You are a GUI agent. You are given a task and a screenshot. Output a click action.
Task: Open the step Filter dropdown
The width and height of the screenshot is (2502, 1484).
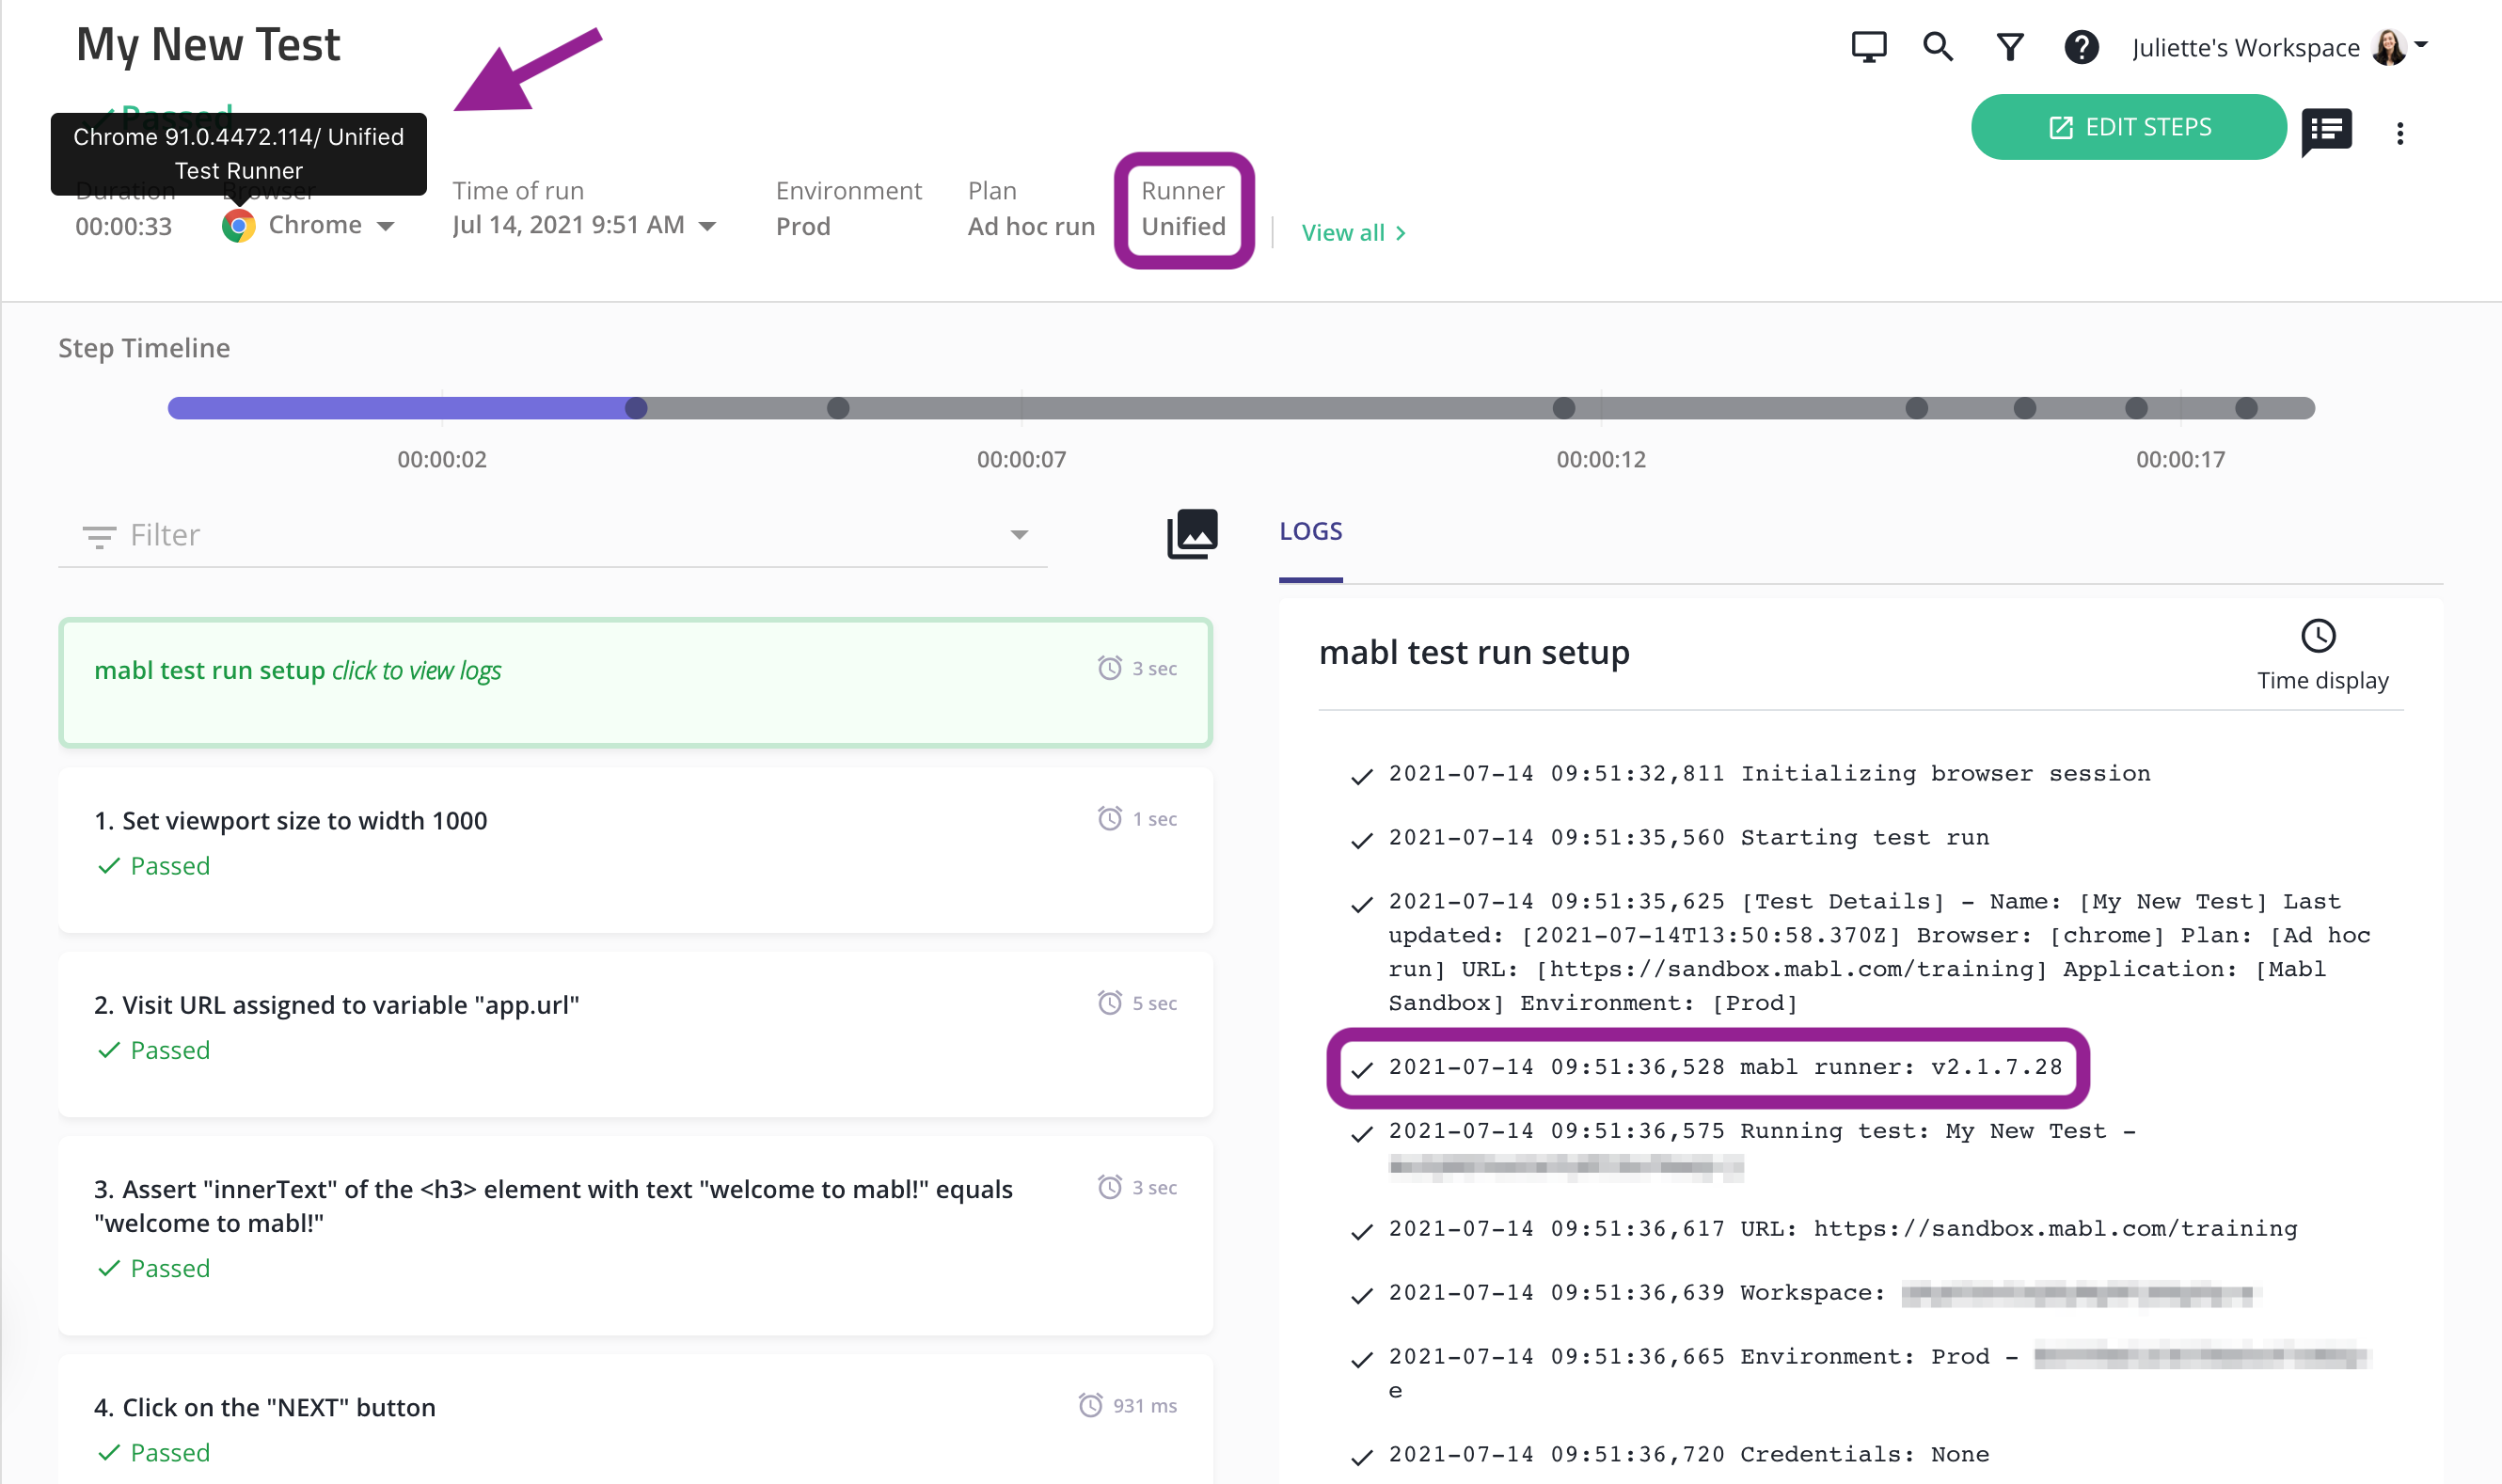pos(1018,535)
